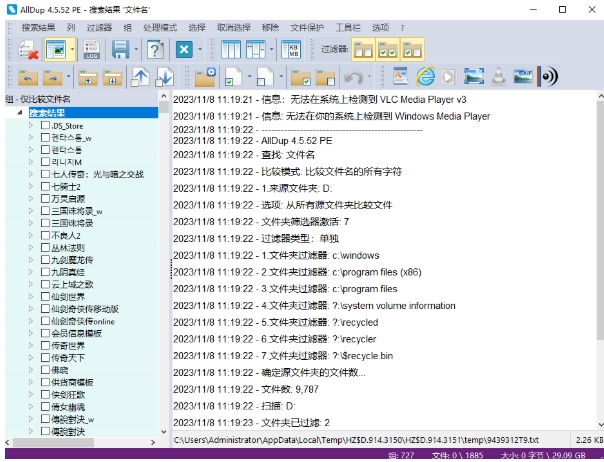Open the save icon dropdown arrow
The height and width of the screenshot is (462, 604).
(136, 49)
